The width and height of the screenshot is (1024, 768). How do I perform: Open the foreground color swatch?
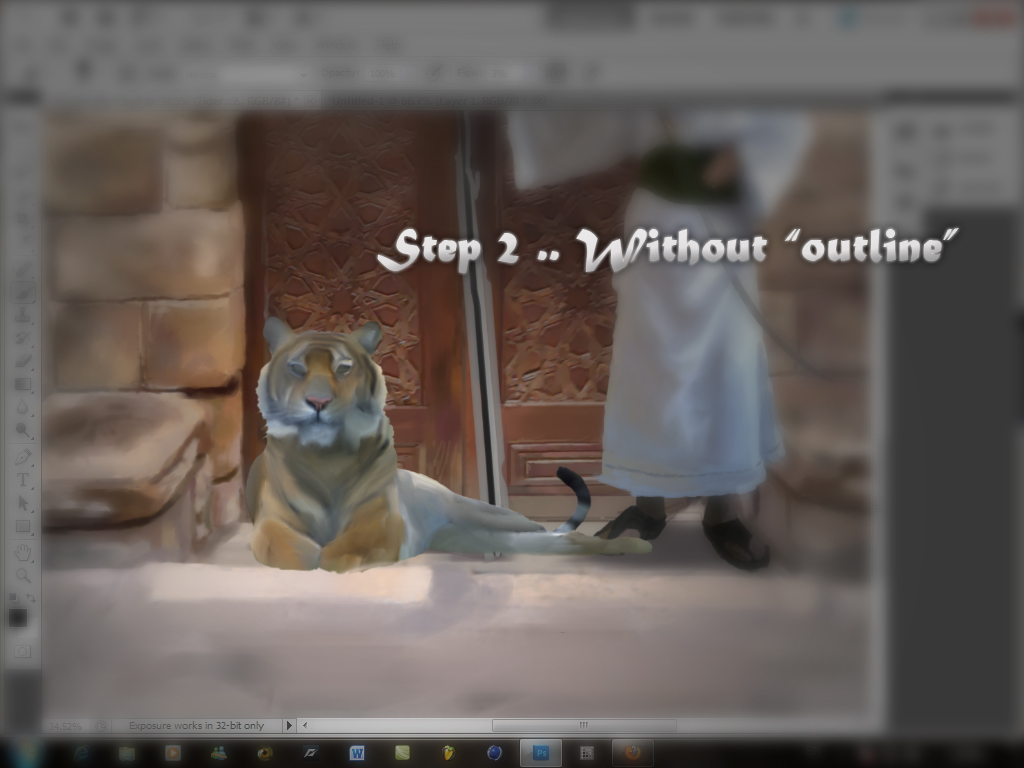click(x=18, y=617)
